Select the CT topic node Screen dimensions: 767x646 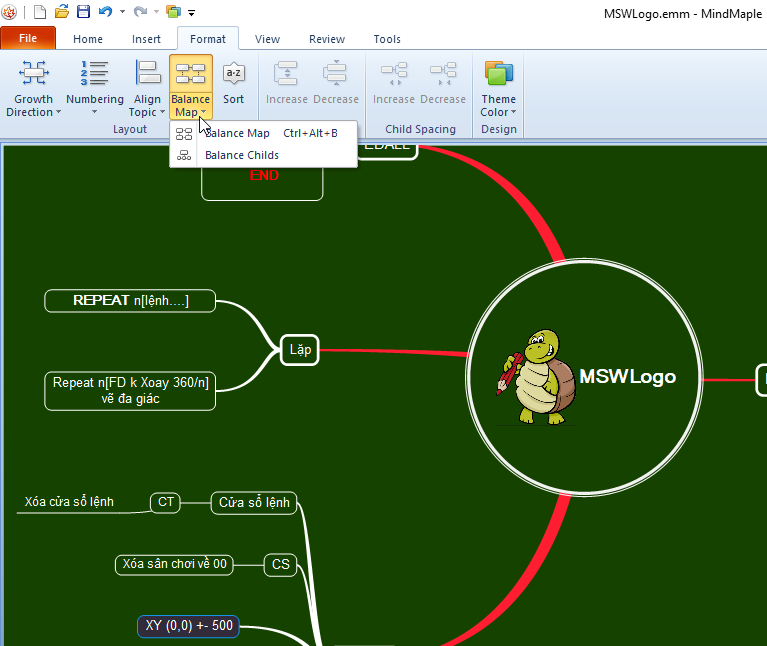[165, 502]
